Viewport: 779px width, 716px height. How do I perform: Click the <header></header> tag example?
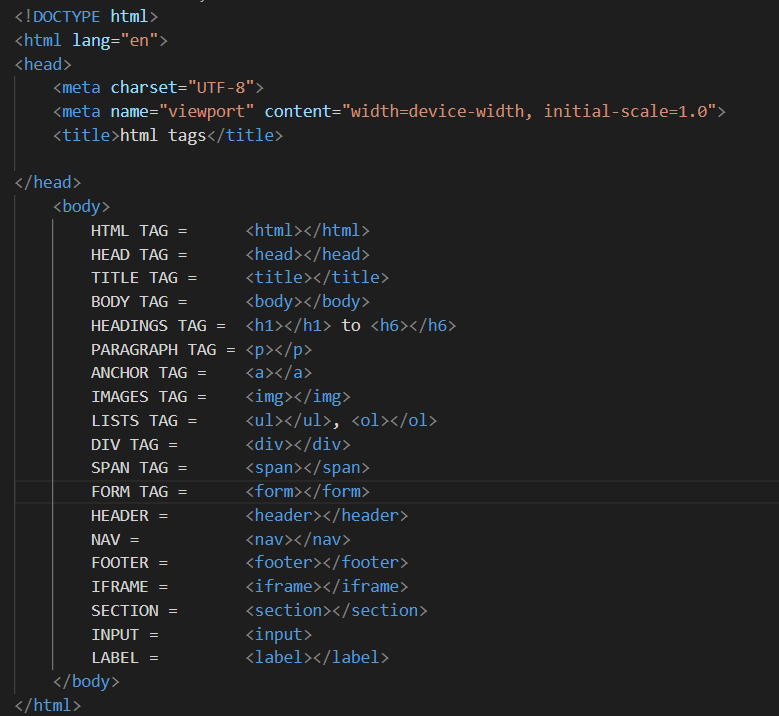coord(327,516)
